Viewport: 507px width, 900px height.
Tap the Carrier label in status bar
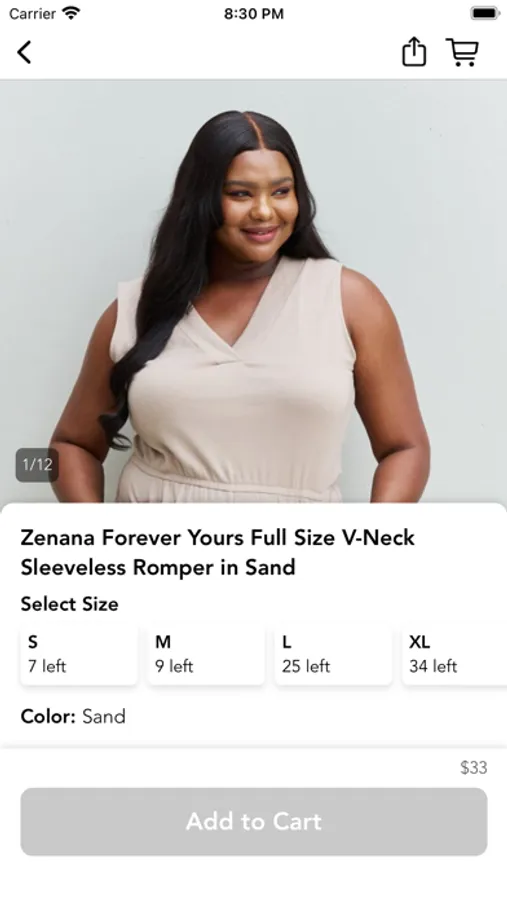point(32,13)
